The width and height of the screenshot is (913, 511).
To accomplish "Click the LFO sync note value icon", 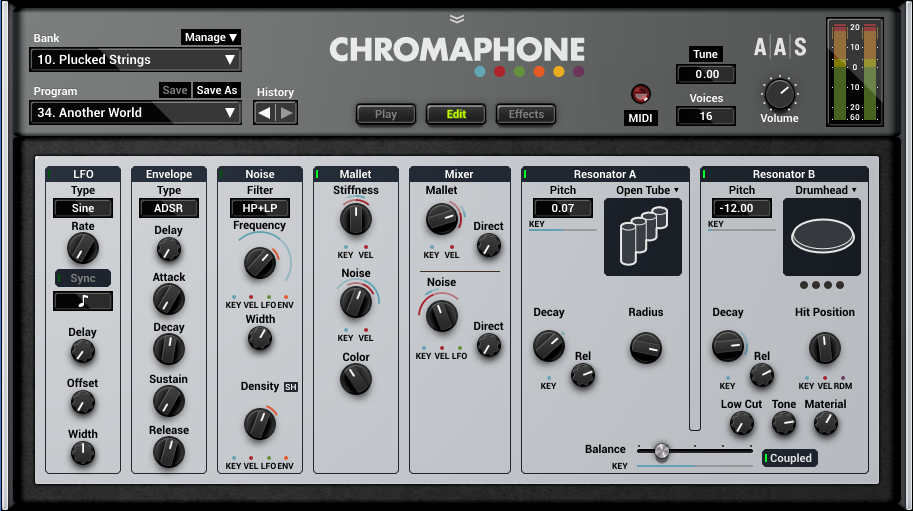I will pos(83,301).
